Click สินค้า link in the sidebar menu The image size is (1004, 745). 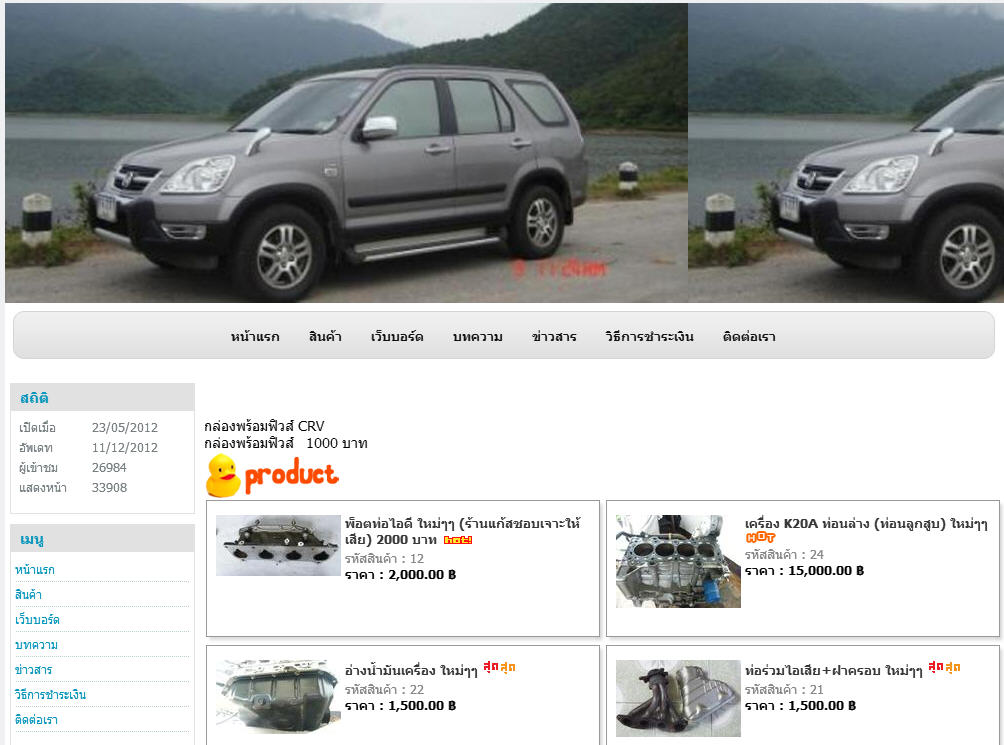click(x=28, y=595)
